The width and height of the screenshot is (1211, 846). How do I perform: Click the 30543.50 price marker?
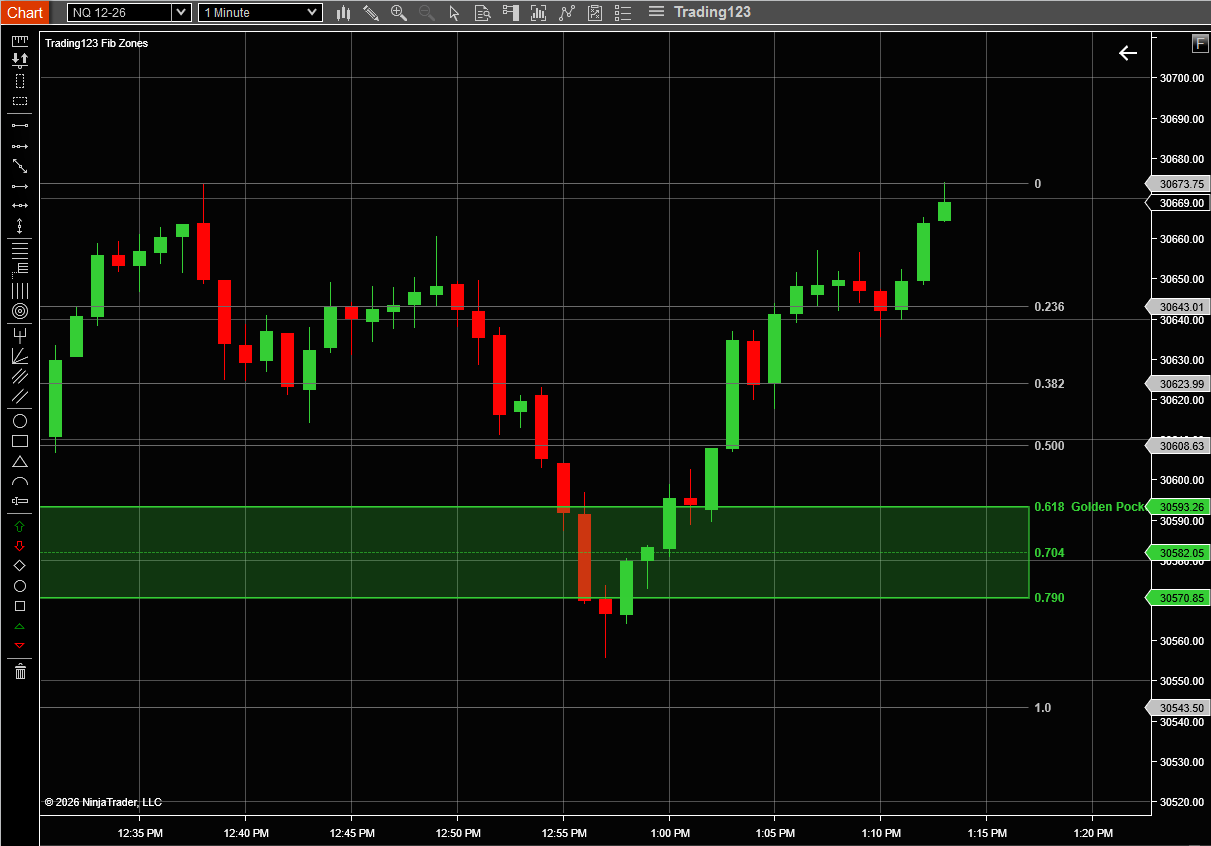click(1177, 708)
